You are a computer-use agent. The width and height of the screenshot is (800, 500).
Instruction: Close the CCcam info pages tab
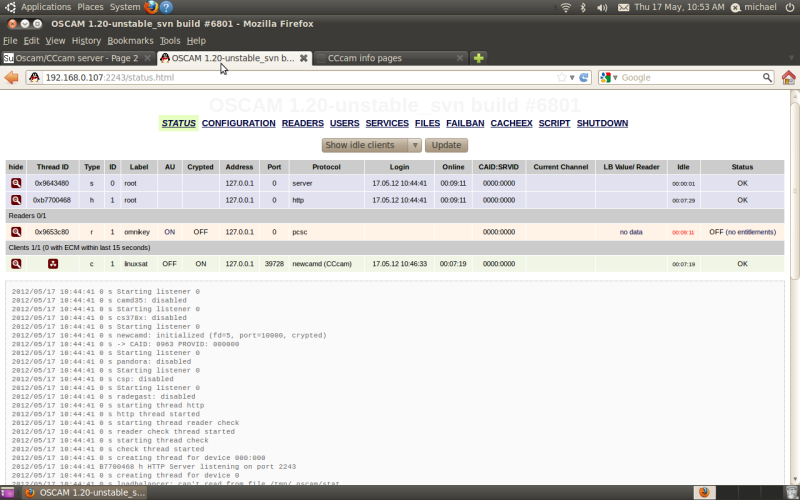[x=459, y=58]
